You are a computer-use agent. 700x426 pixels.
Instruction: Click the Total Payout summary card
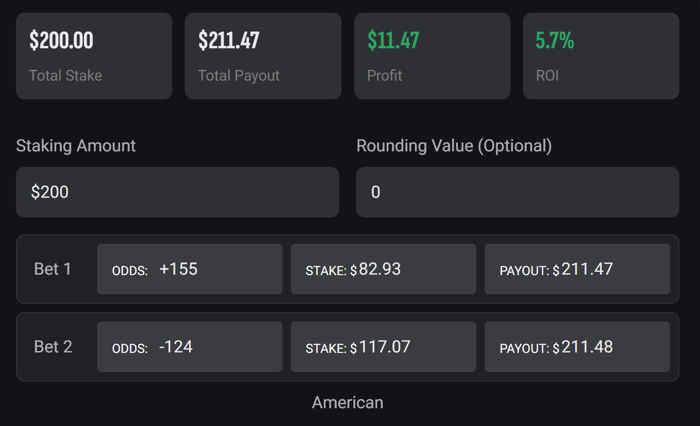click(x=263, y=56)
